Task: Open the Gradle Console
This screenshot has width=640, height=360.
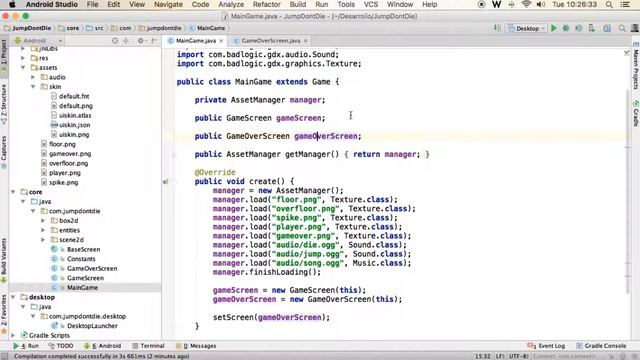Action: point(601,346)
